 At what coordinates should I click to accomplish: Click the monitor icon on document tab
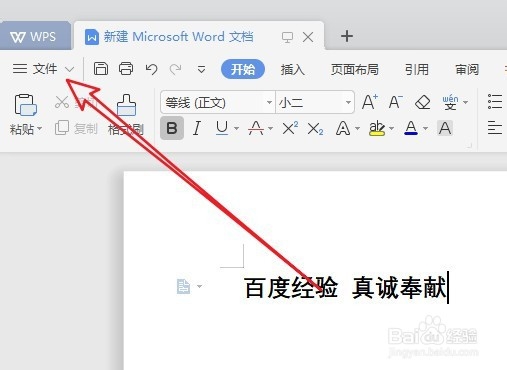287,37
